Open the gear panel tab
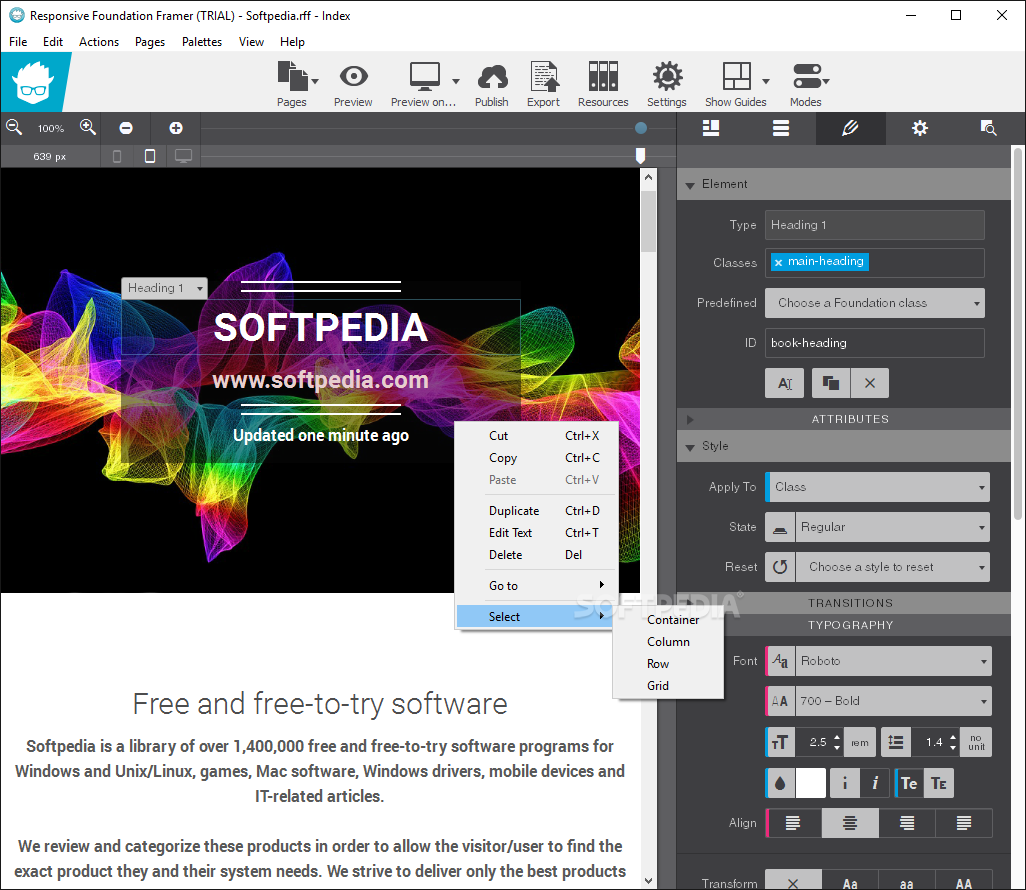This screenshot has height=890, width=1026. coord(920,128)
